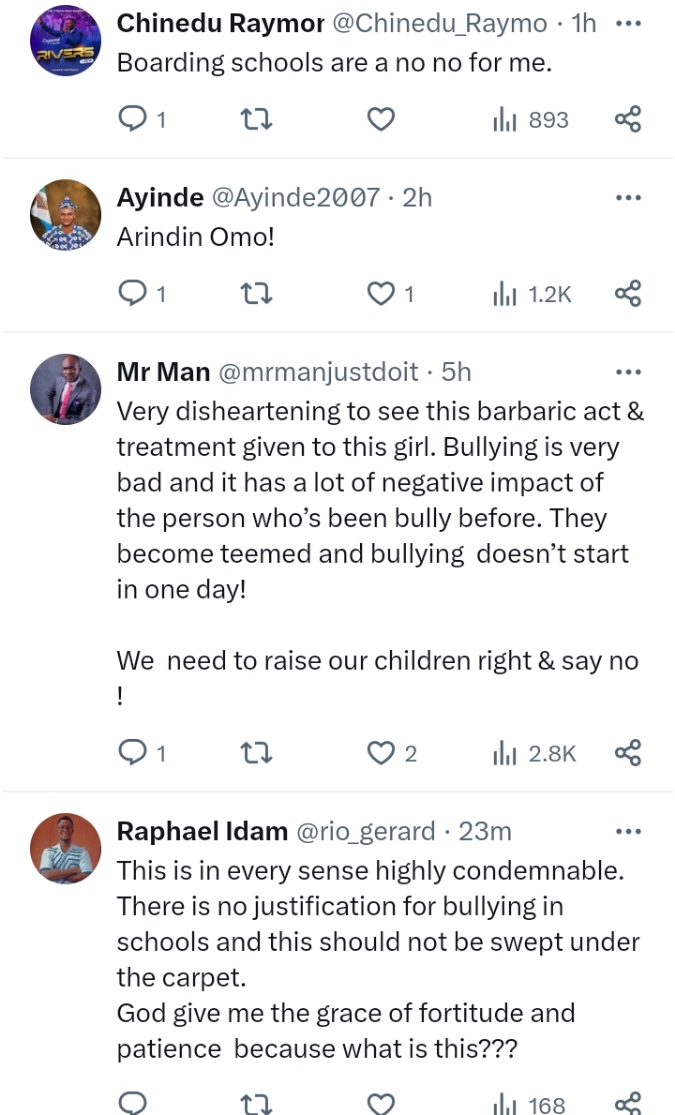
Task: Open more options on Raphael Idam's tweet
Action: 627,831
